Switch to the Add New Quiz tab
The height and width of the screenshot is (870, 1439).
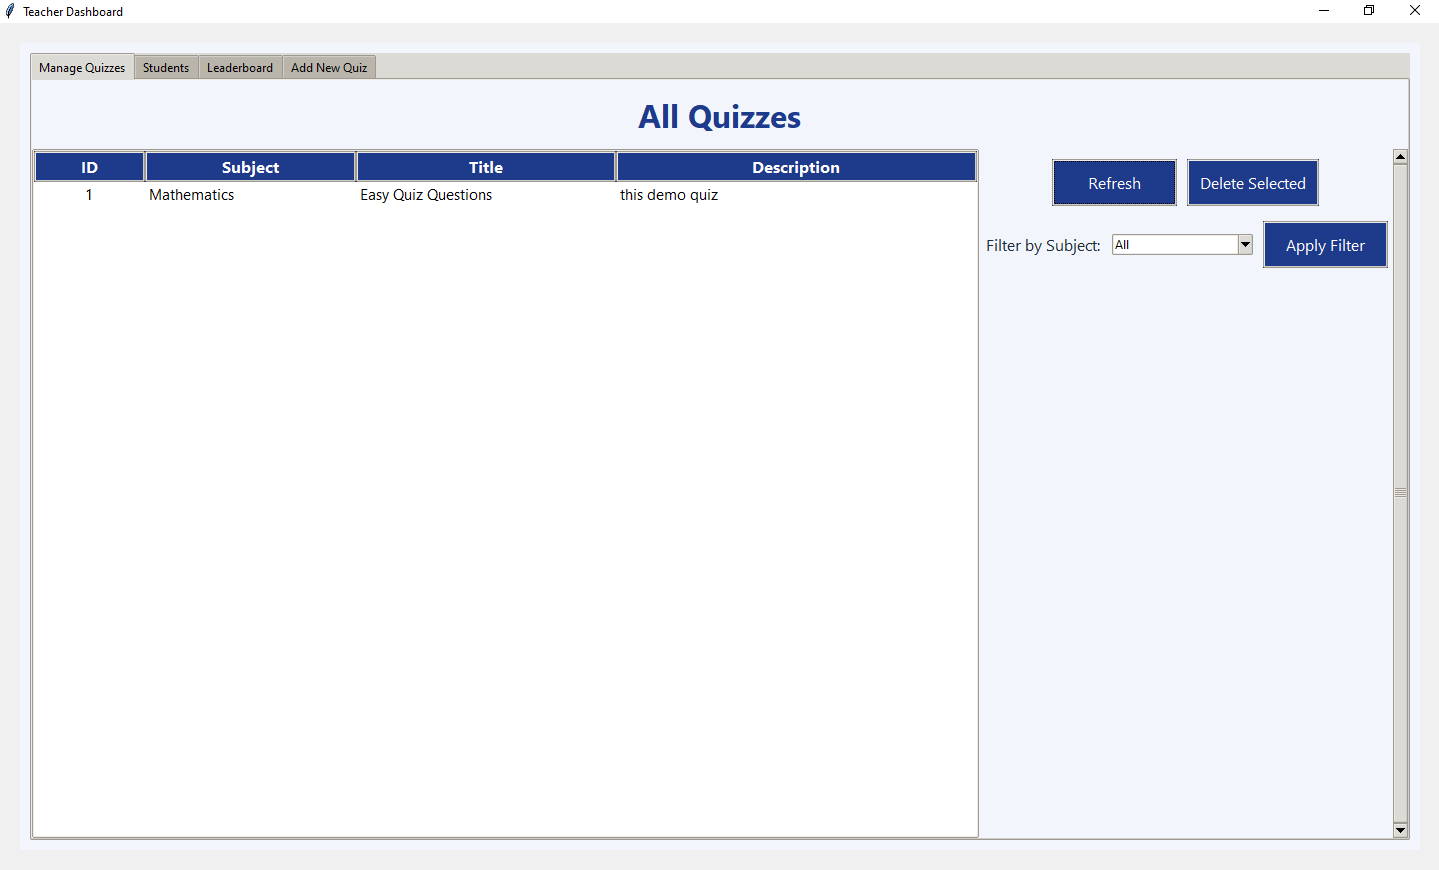click(329, 67)
